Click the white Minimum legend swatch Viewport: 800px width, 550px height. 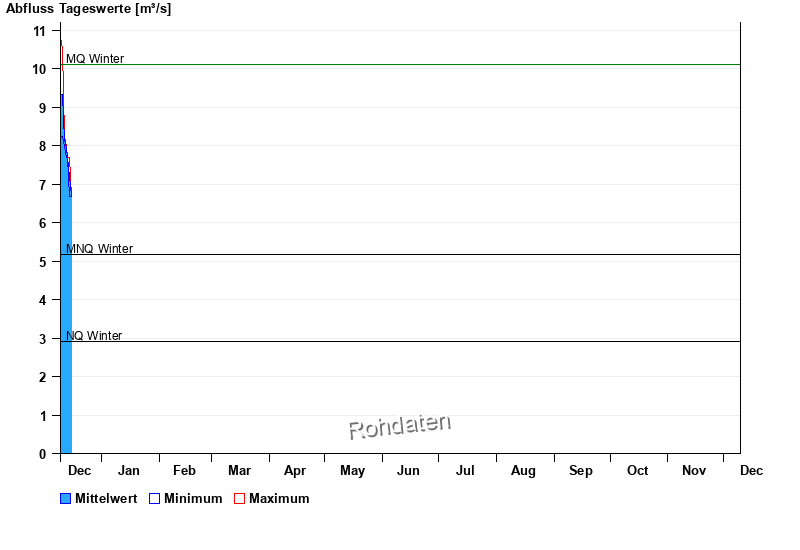pos(154,499)
